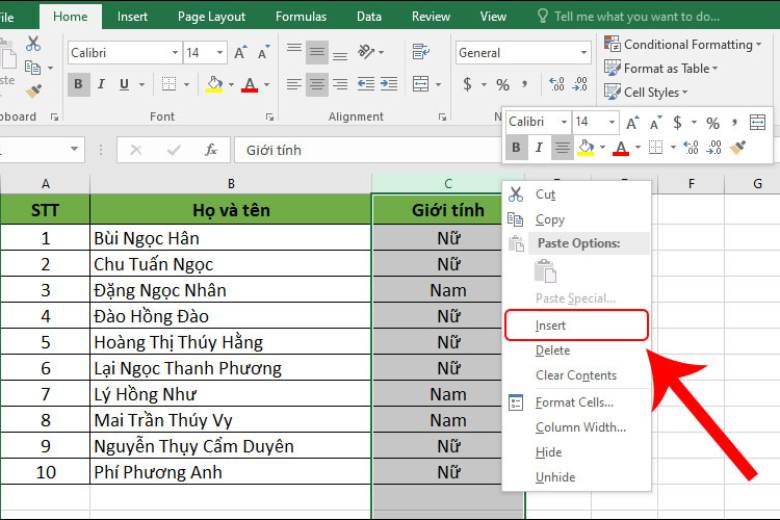Toggle Bold in the mini toolbar

click(x=516, y=147)
